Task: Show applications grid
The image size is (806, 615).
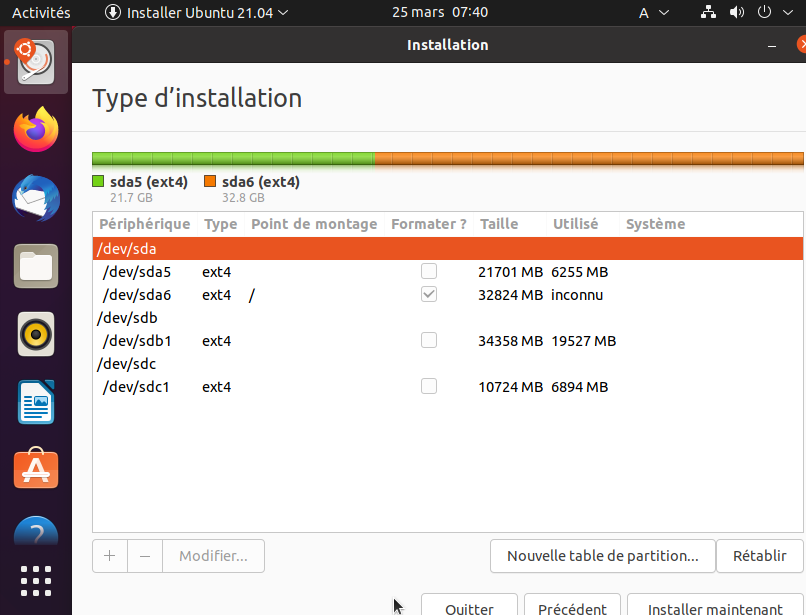Action: click(36, 582)
